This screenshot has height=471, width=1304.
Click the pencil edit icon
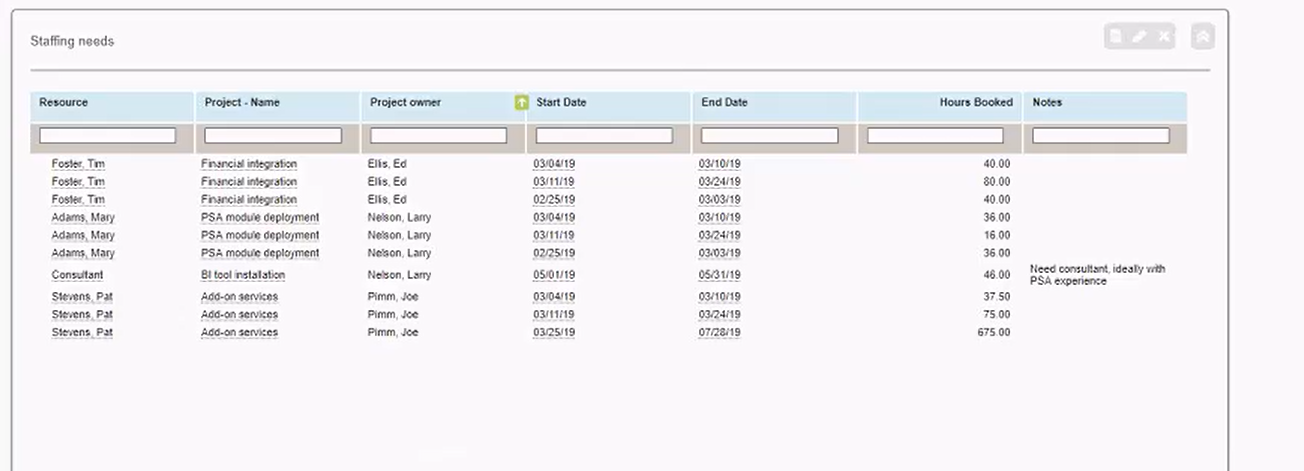(1140, 37)
